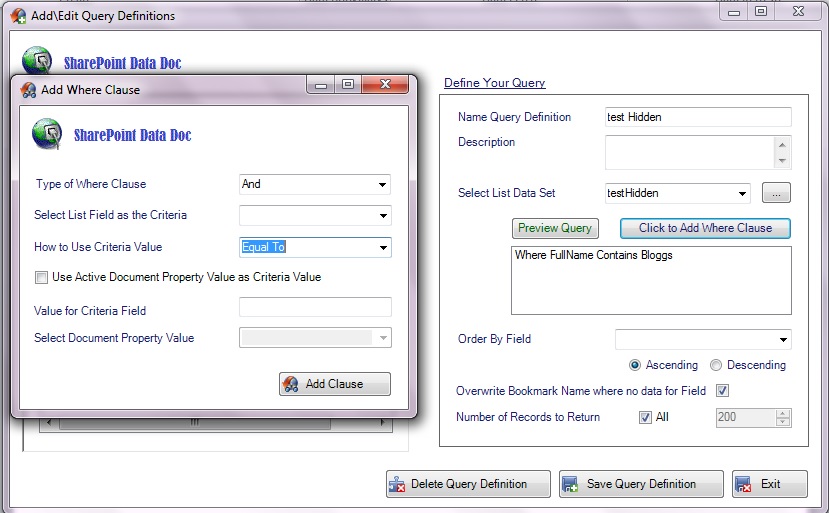829x513 pixels.
Task: Click the Click to Add Where Clause button
Action: click(x=705, y=228)
